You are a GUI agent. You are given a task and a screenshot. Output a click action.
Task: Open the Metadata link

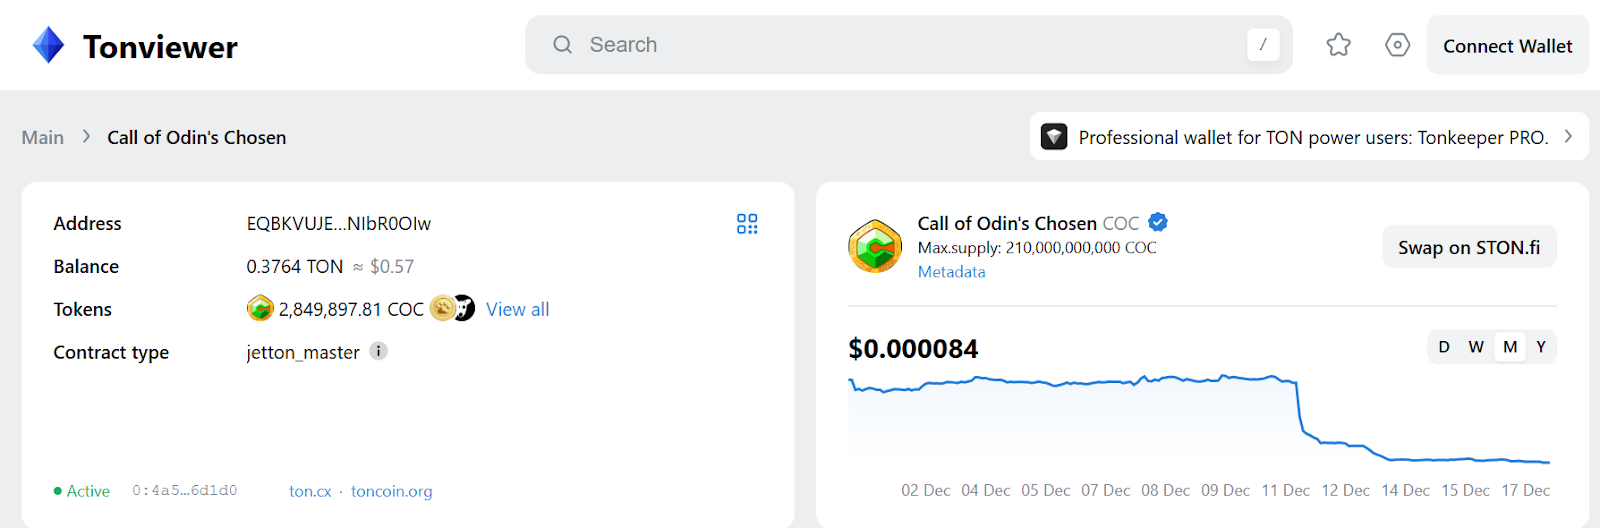click(x=951, y=272)
